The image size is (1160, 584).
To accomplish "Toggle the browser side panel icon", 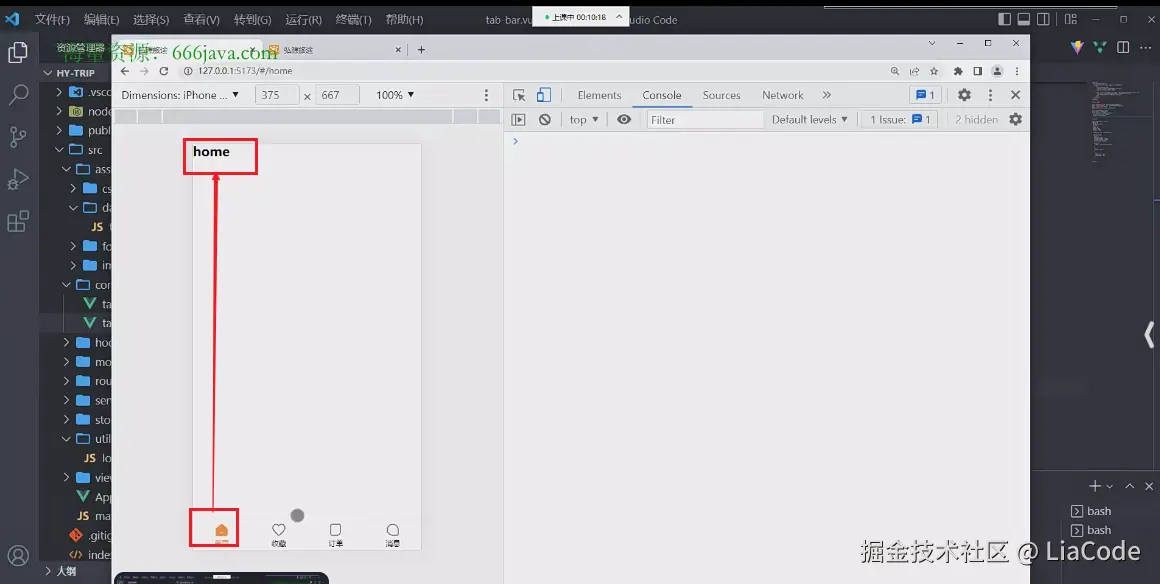I will [x=977, y=71].
